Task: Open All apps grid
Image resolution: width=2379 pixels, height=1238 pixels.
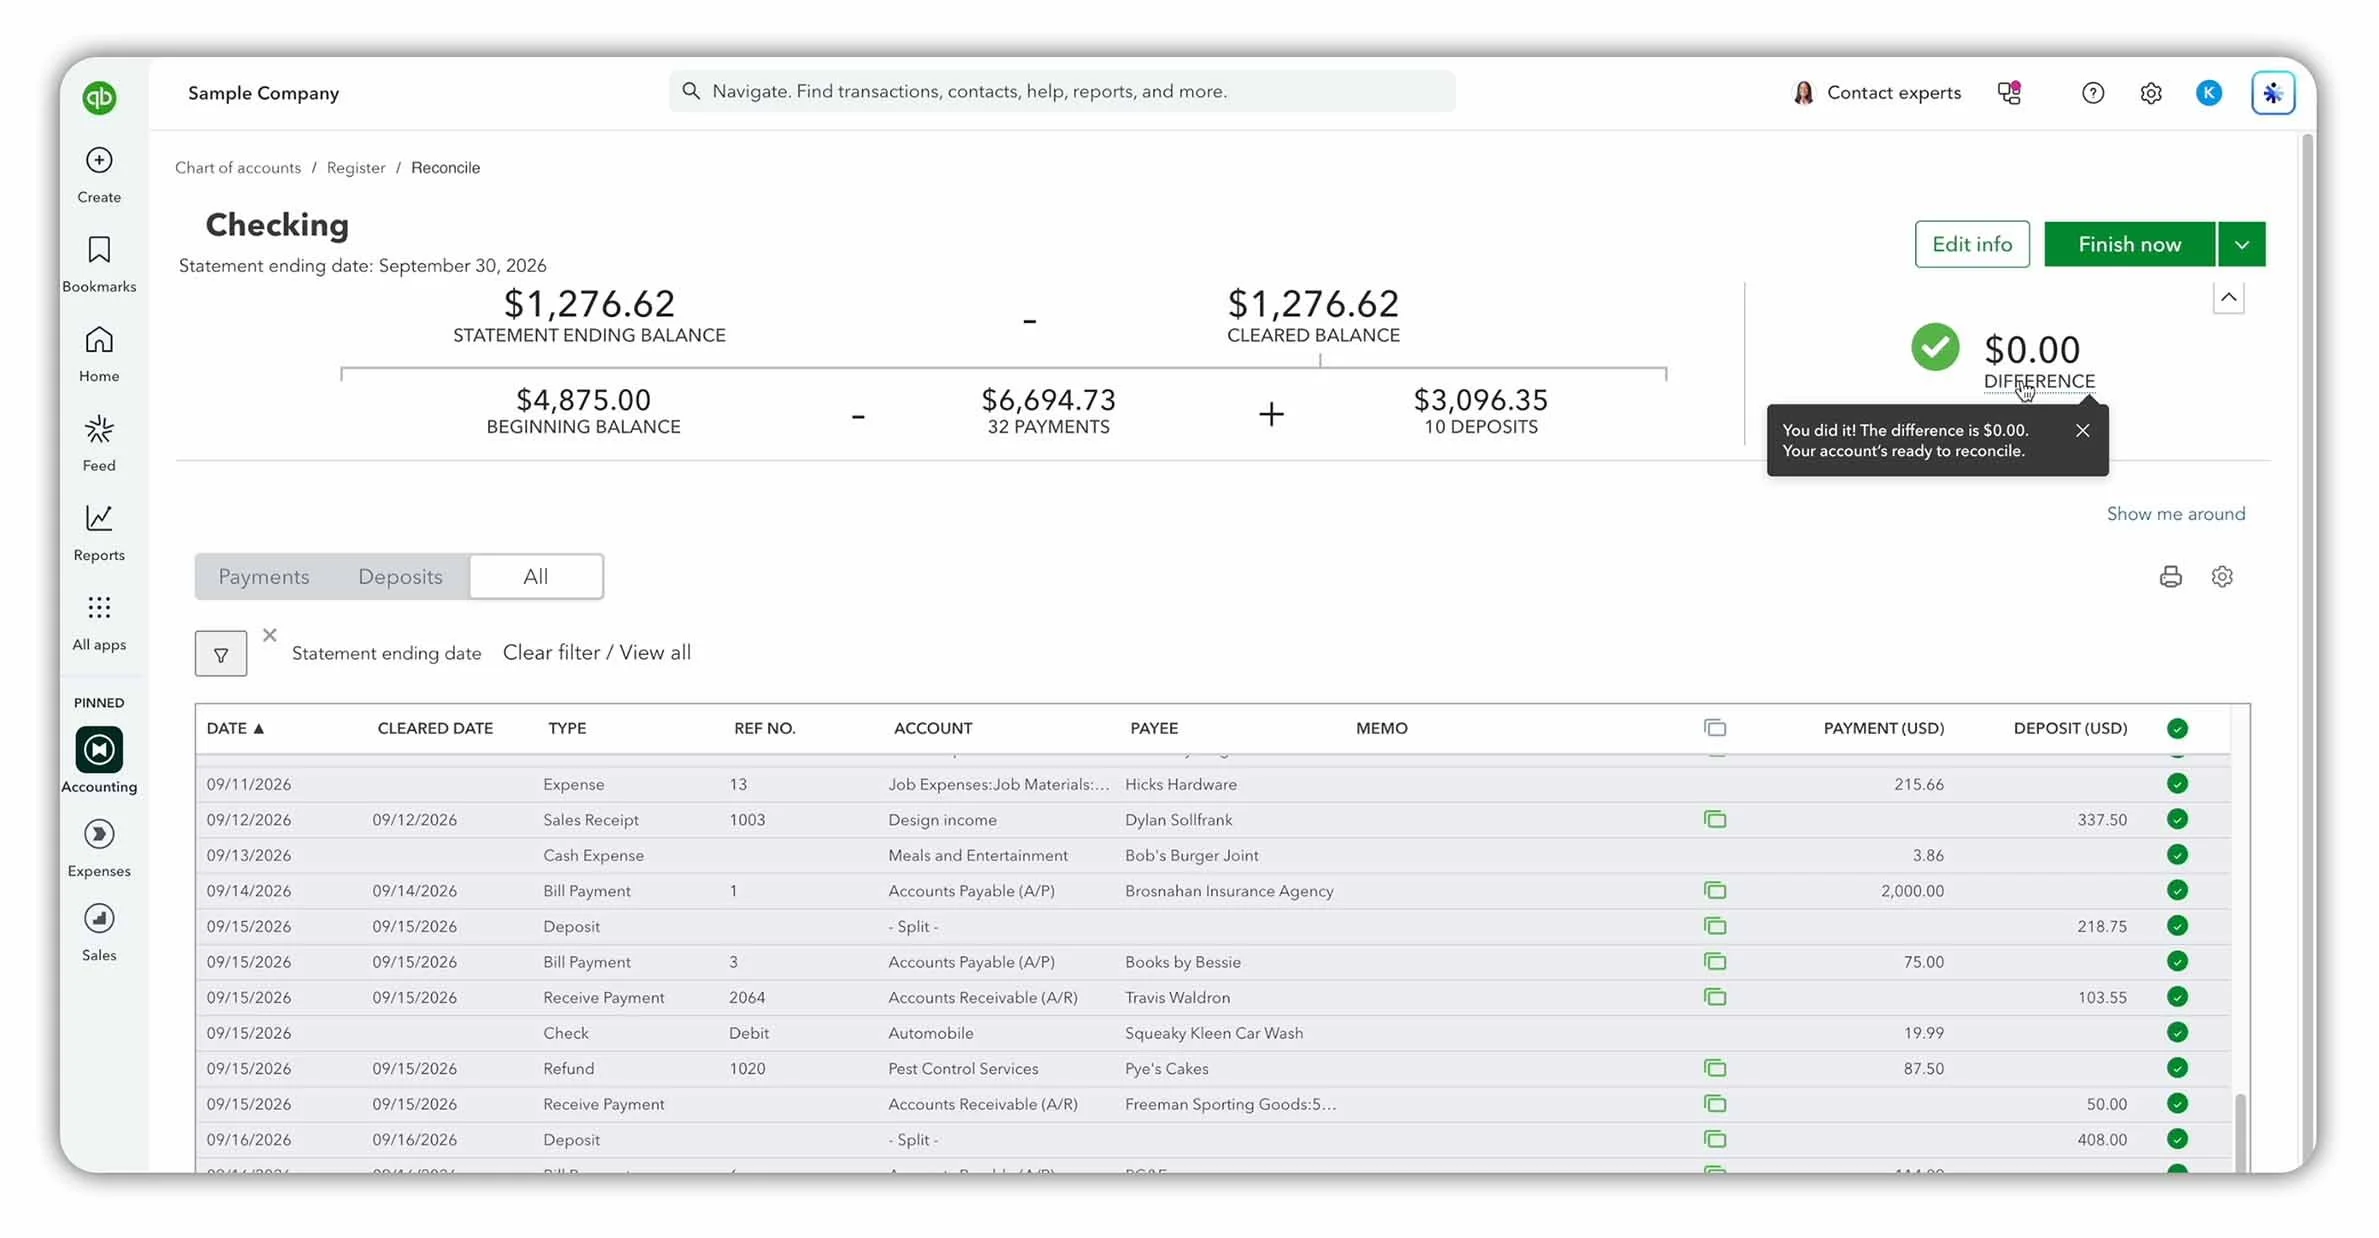Action: (x=99, y=622)
